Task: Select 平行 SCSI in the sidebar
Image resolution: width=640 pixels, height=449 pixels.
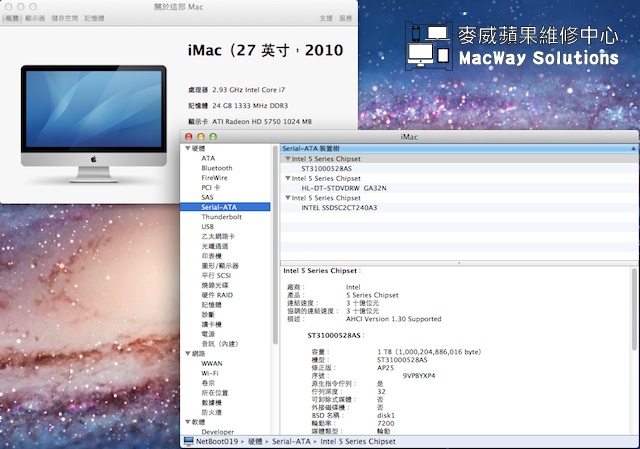Action: (x=216, y=276)
